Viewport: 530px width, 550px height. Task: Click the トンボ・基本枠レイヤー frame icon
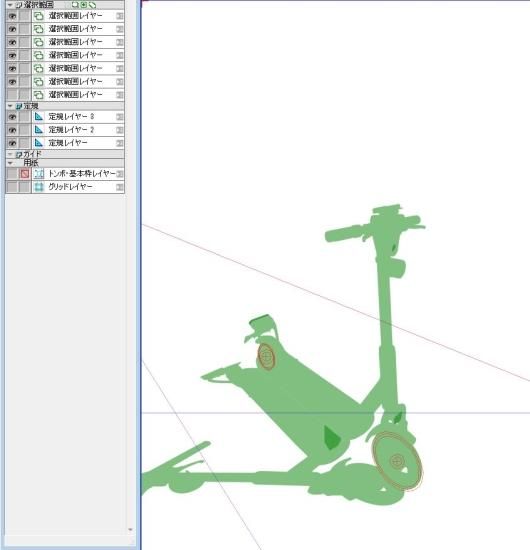pyautogui.click(x=39, y=174)
